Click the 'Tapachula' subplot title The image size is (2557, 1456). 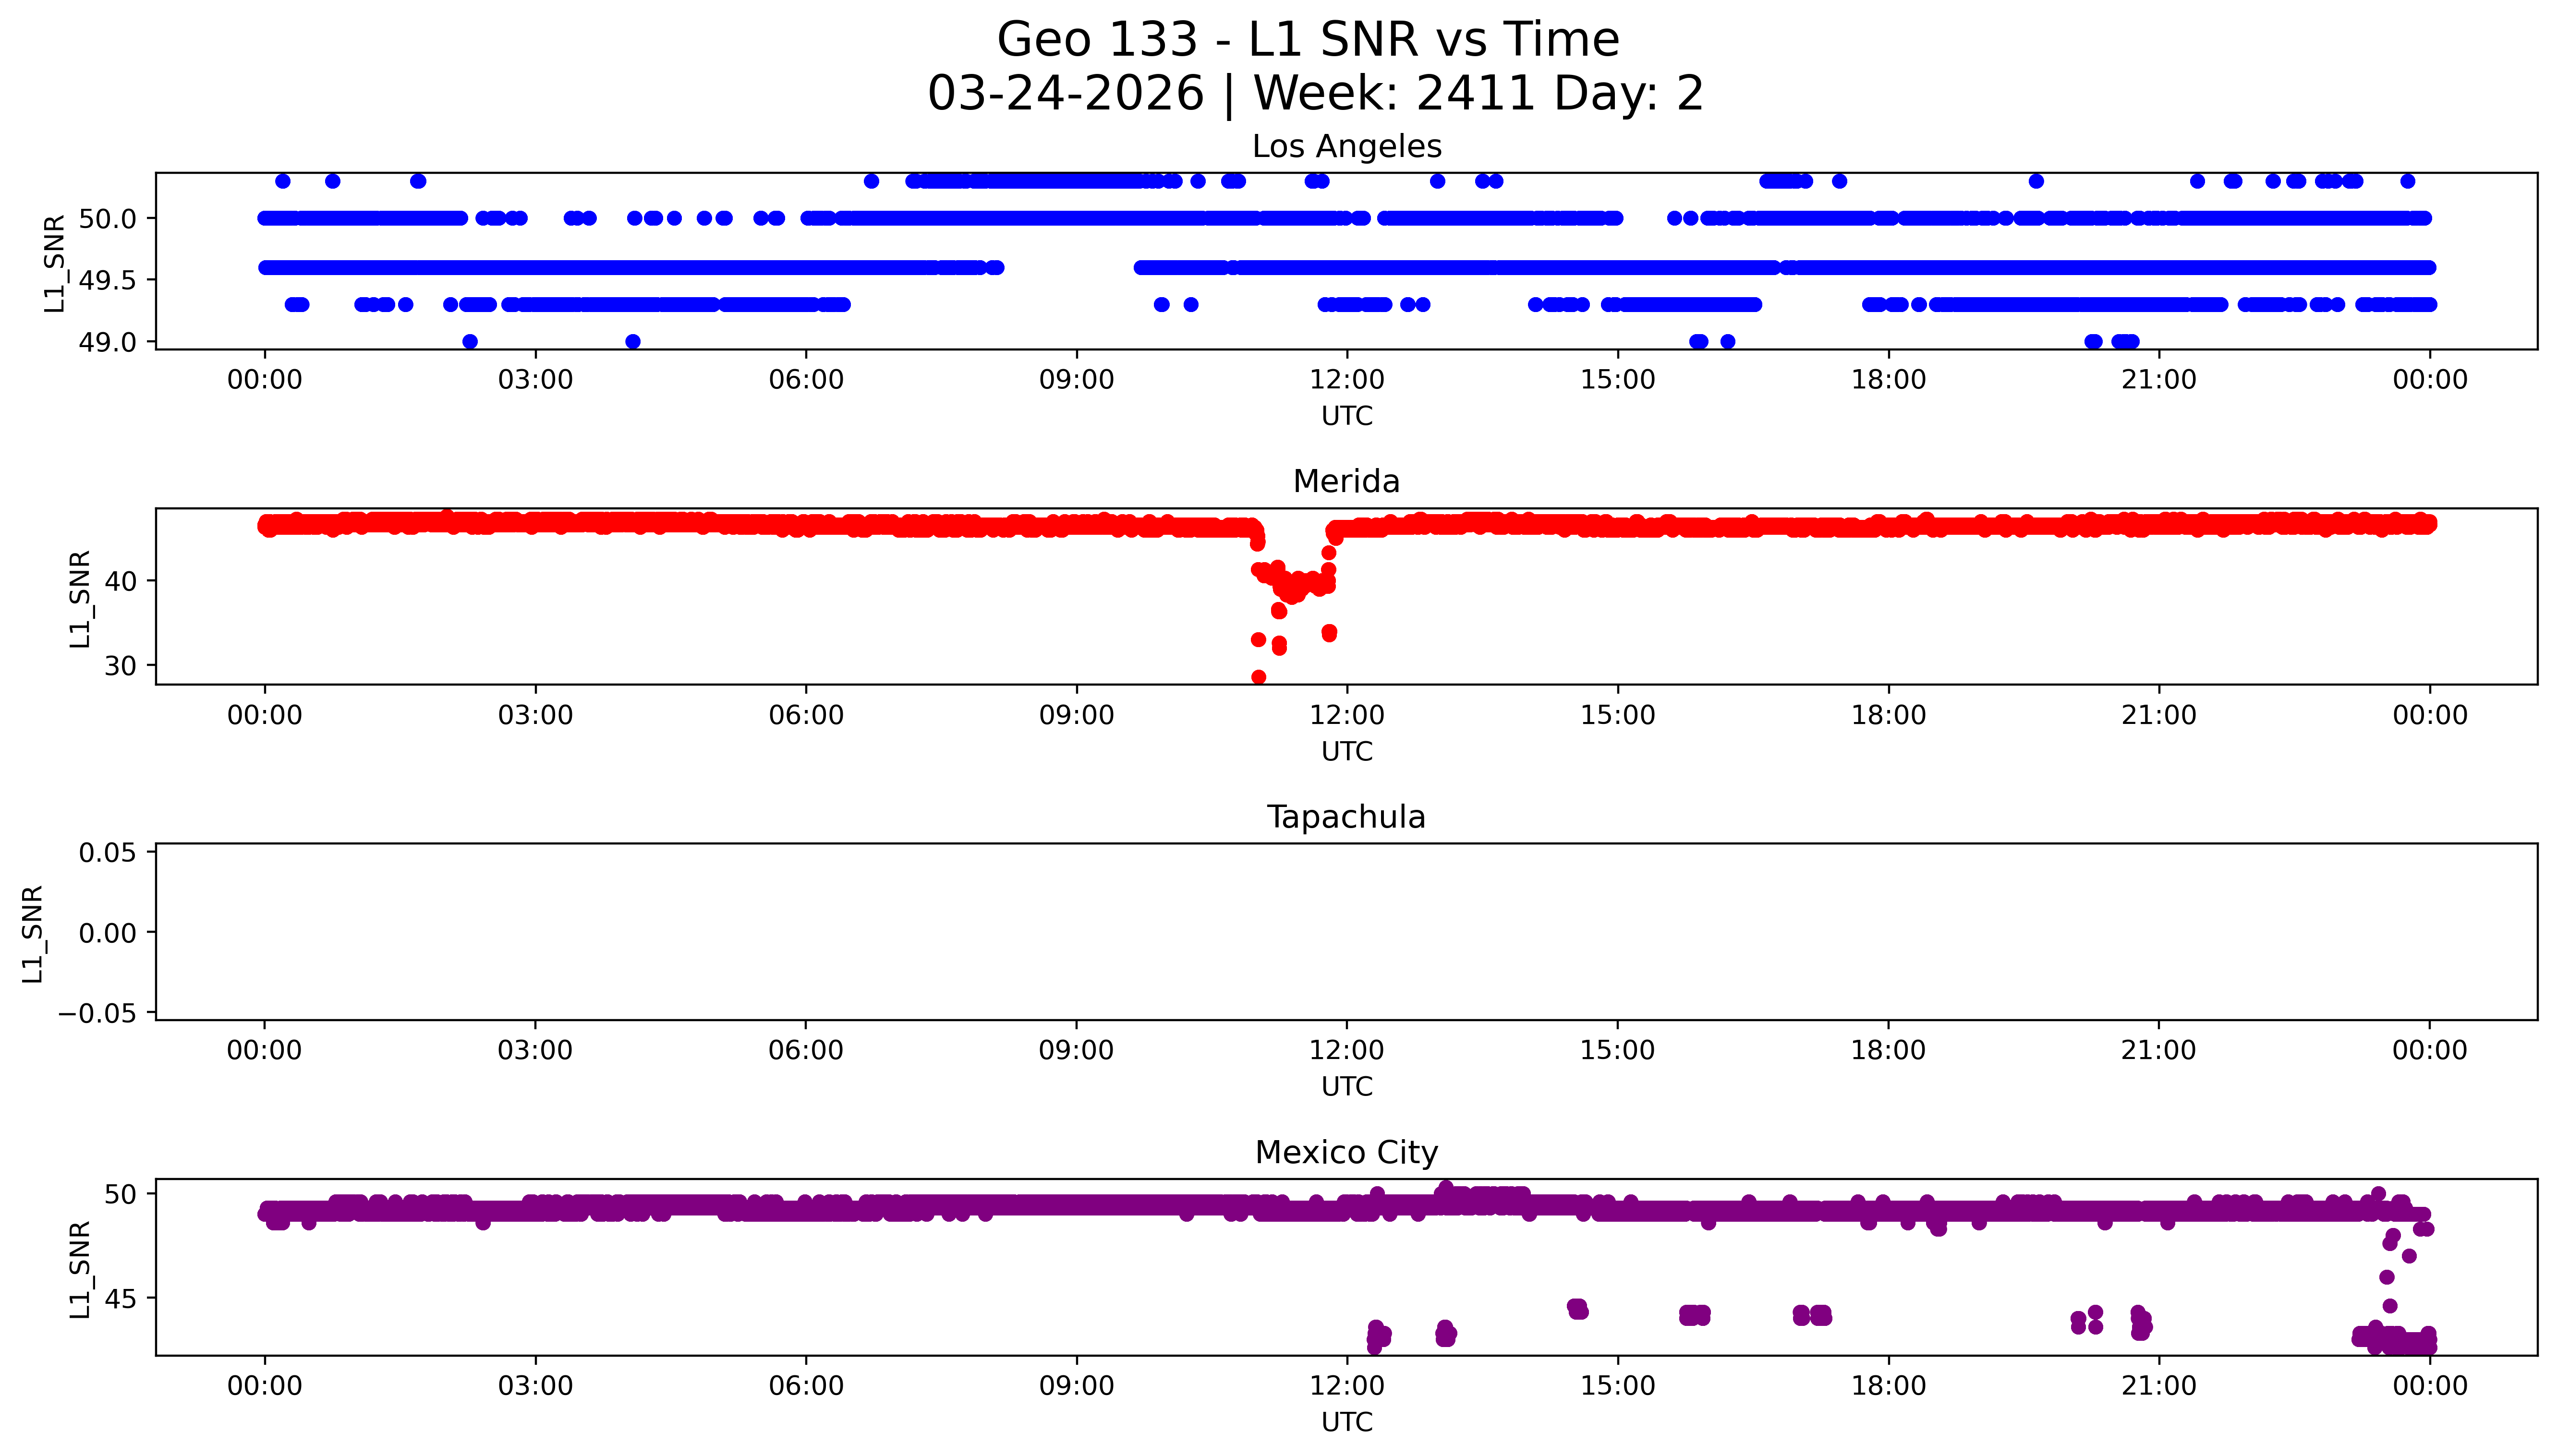[x=1346, y=817]
